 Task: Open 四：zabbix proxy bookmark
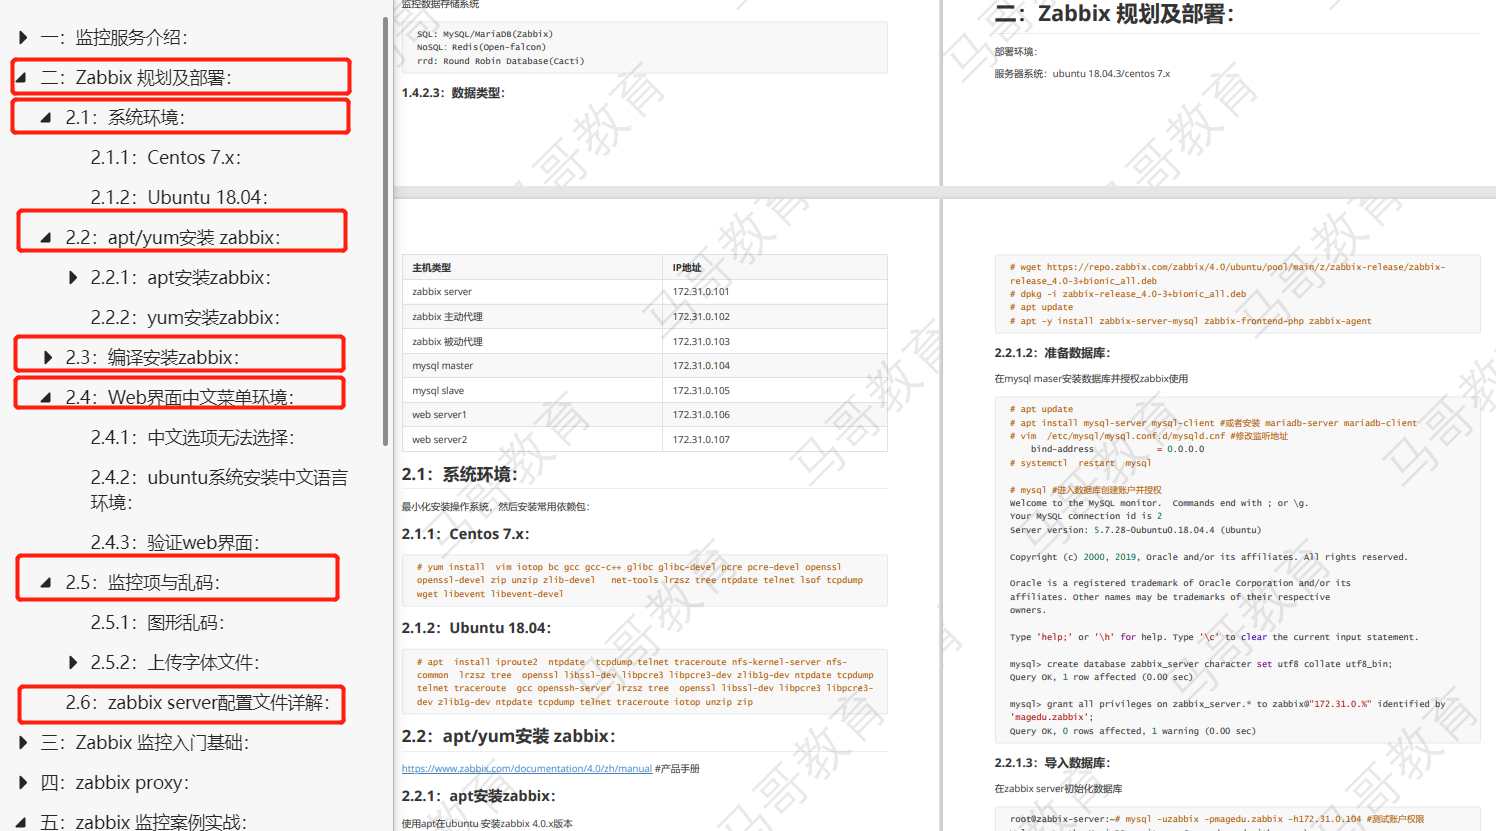coord(115,783)
